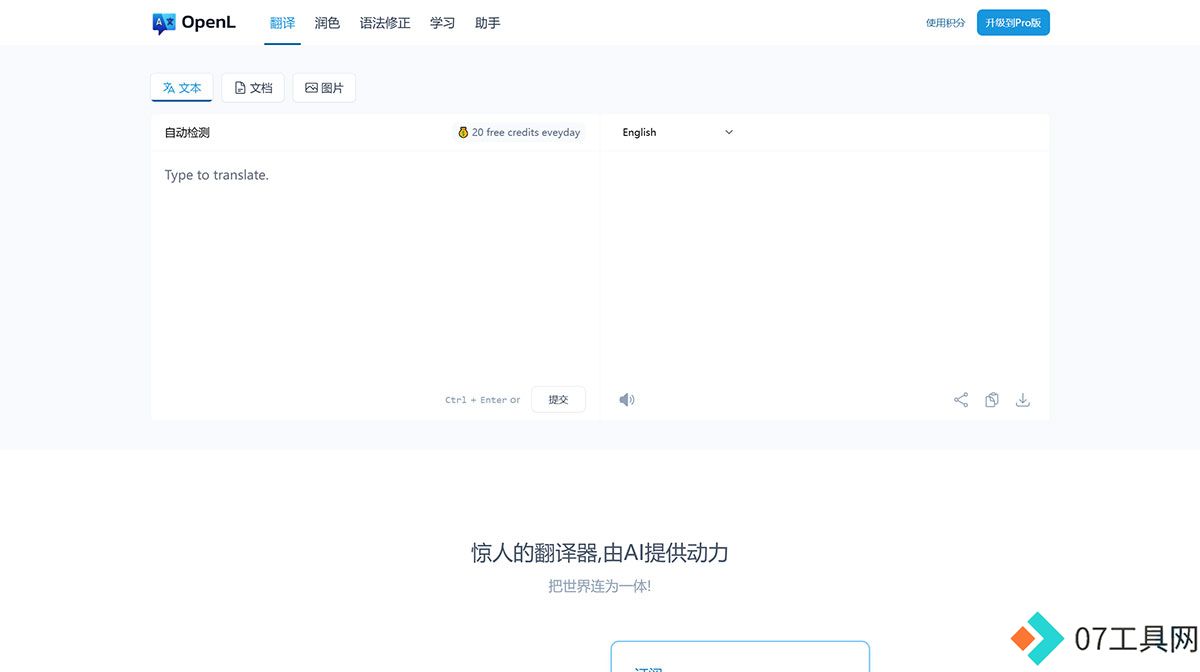Click the 升级到Pro版 upgrade button
Image resolution: width=1200 pixels, height=672 pixels.
[1013, 23]
